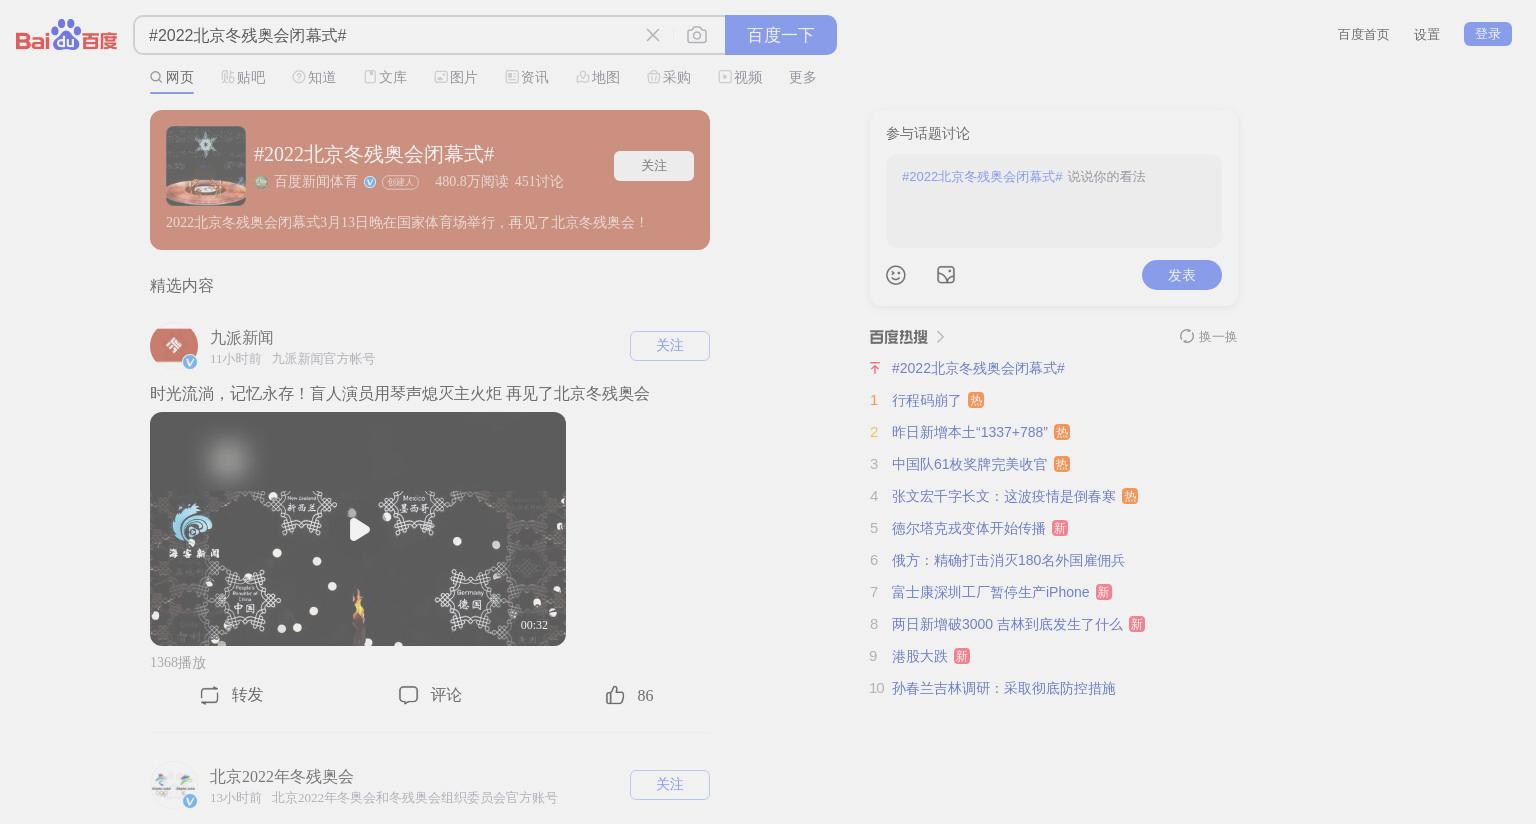Expand 百度热搜 chevron arrow
1536x824 pixels.
tap(941, 337)
